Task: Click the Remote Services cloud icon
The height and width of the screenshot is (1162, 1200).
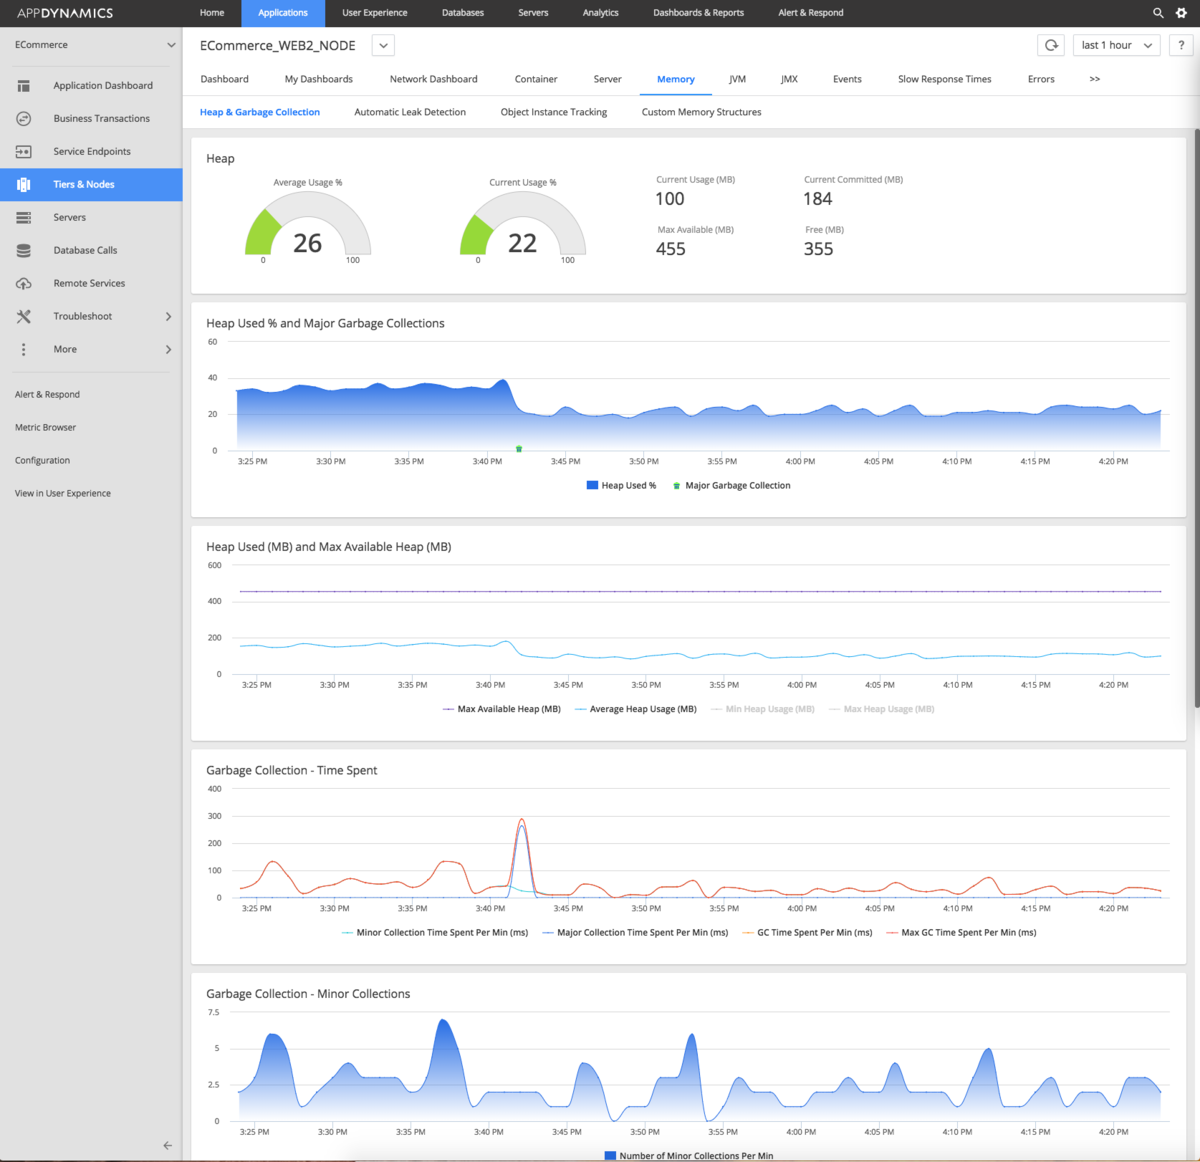Action: coord(24,284)
